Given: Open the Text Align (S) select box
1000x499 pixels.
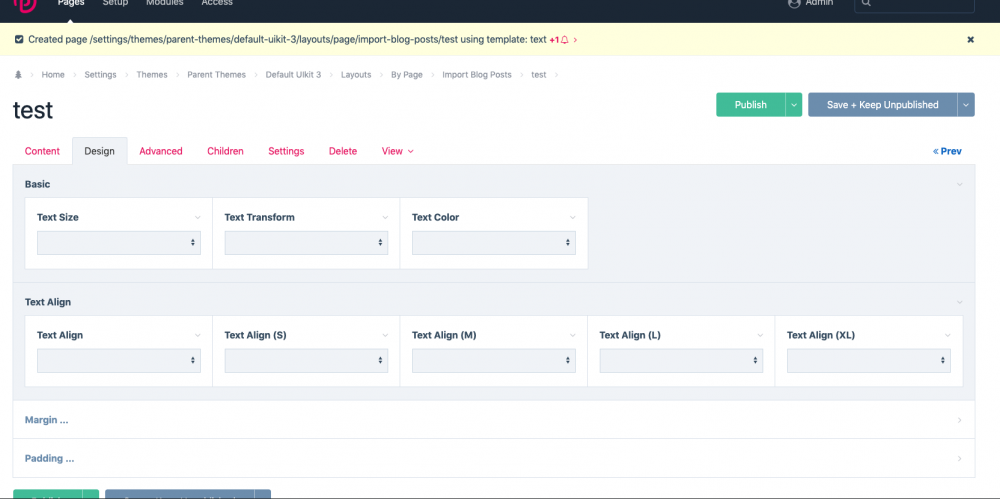Looking at the screenshot, I should 306,361.
